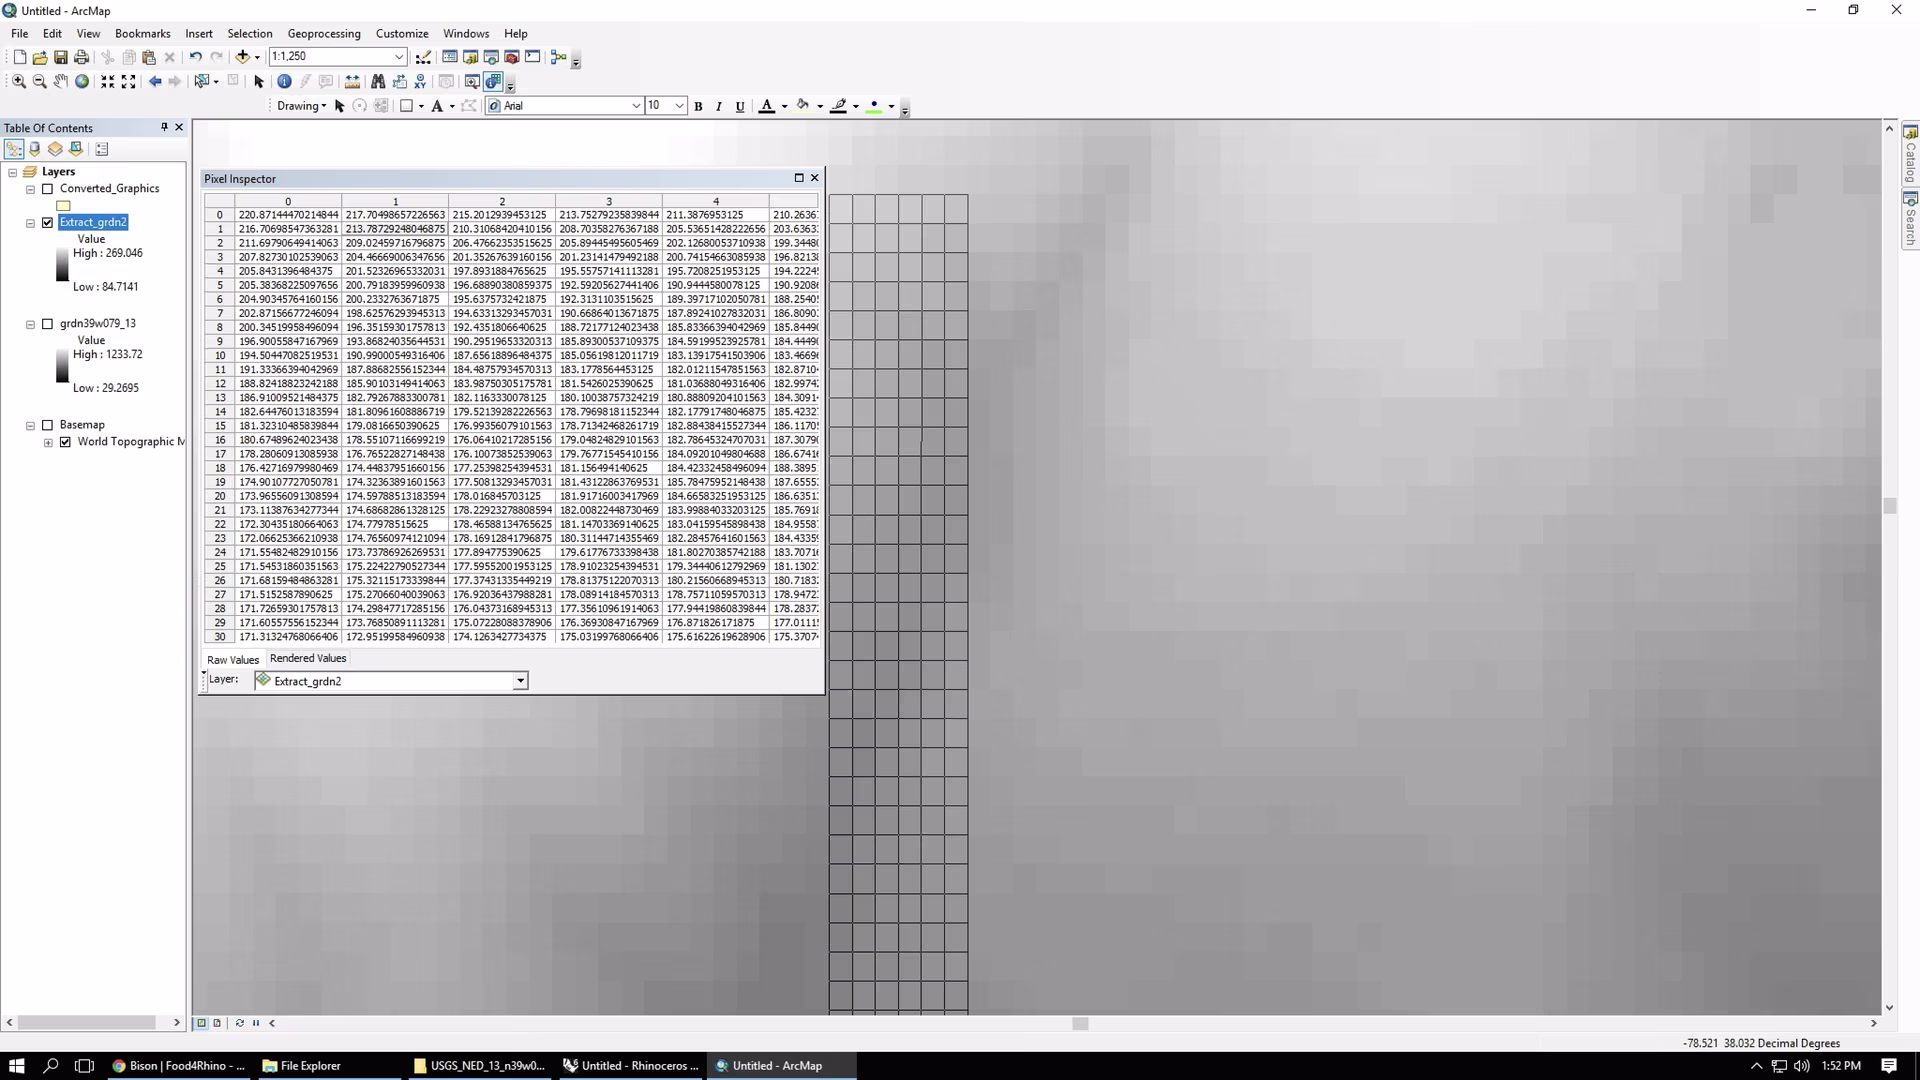Open the Arial font name dropdown
The image size is (1920, 1080).
point(636,106)
